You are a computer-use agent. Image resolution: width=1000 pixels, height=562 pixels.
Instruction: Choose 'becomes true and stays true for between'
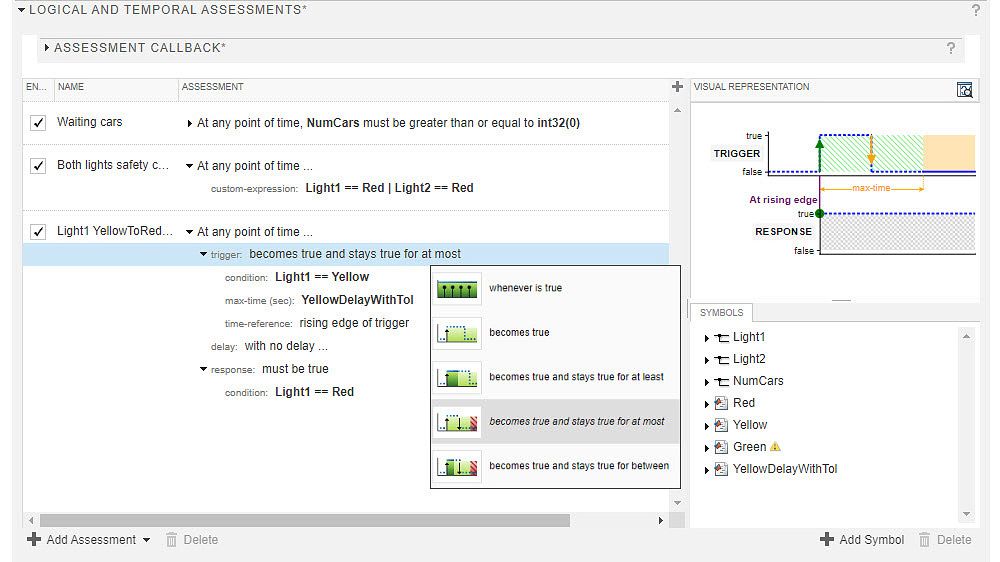click(578, 466)
